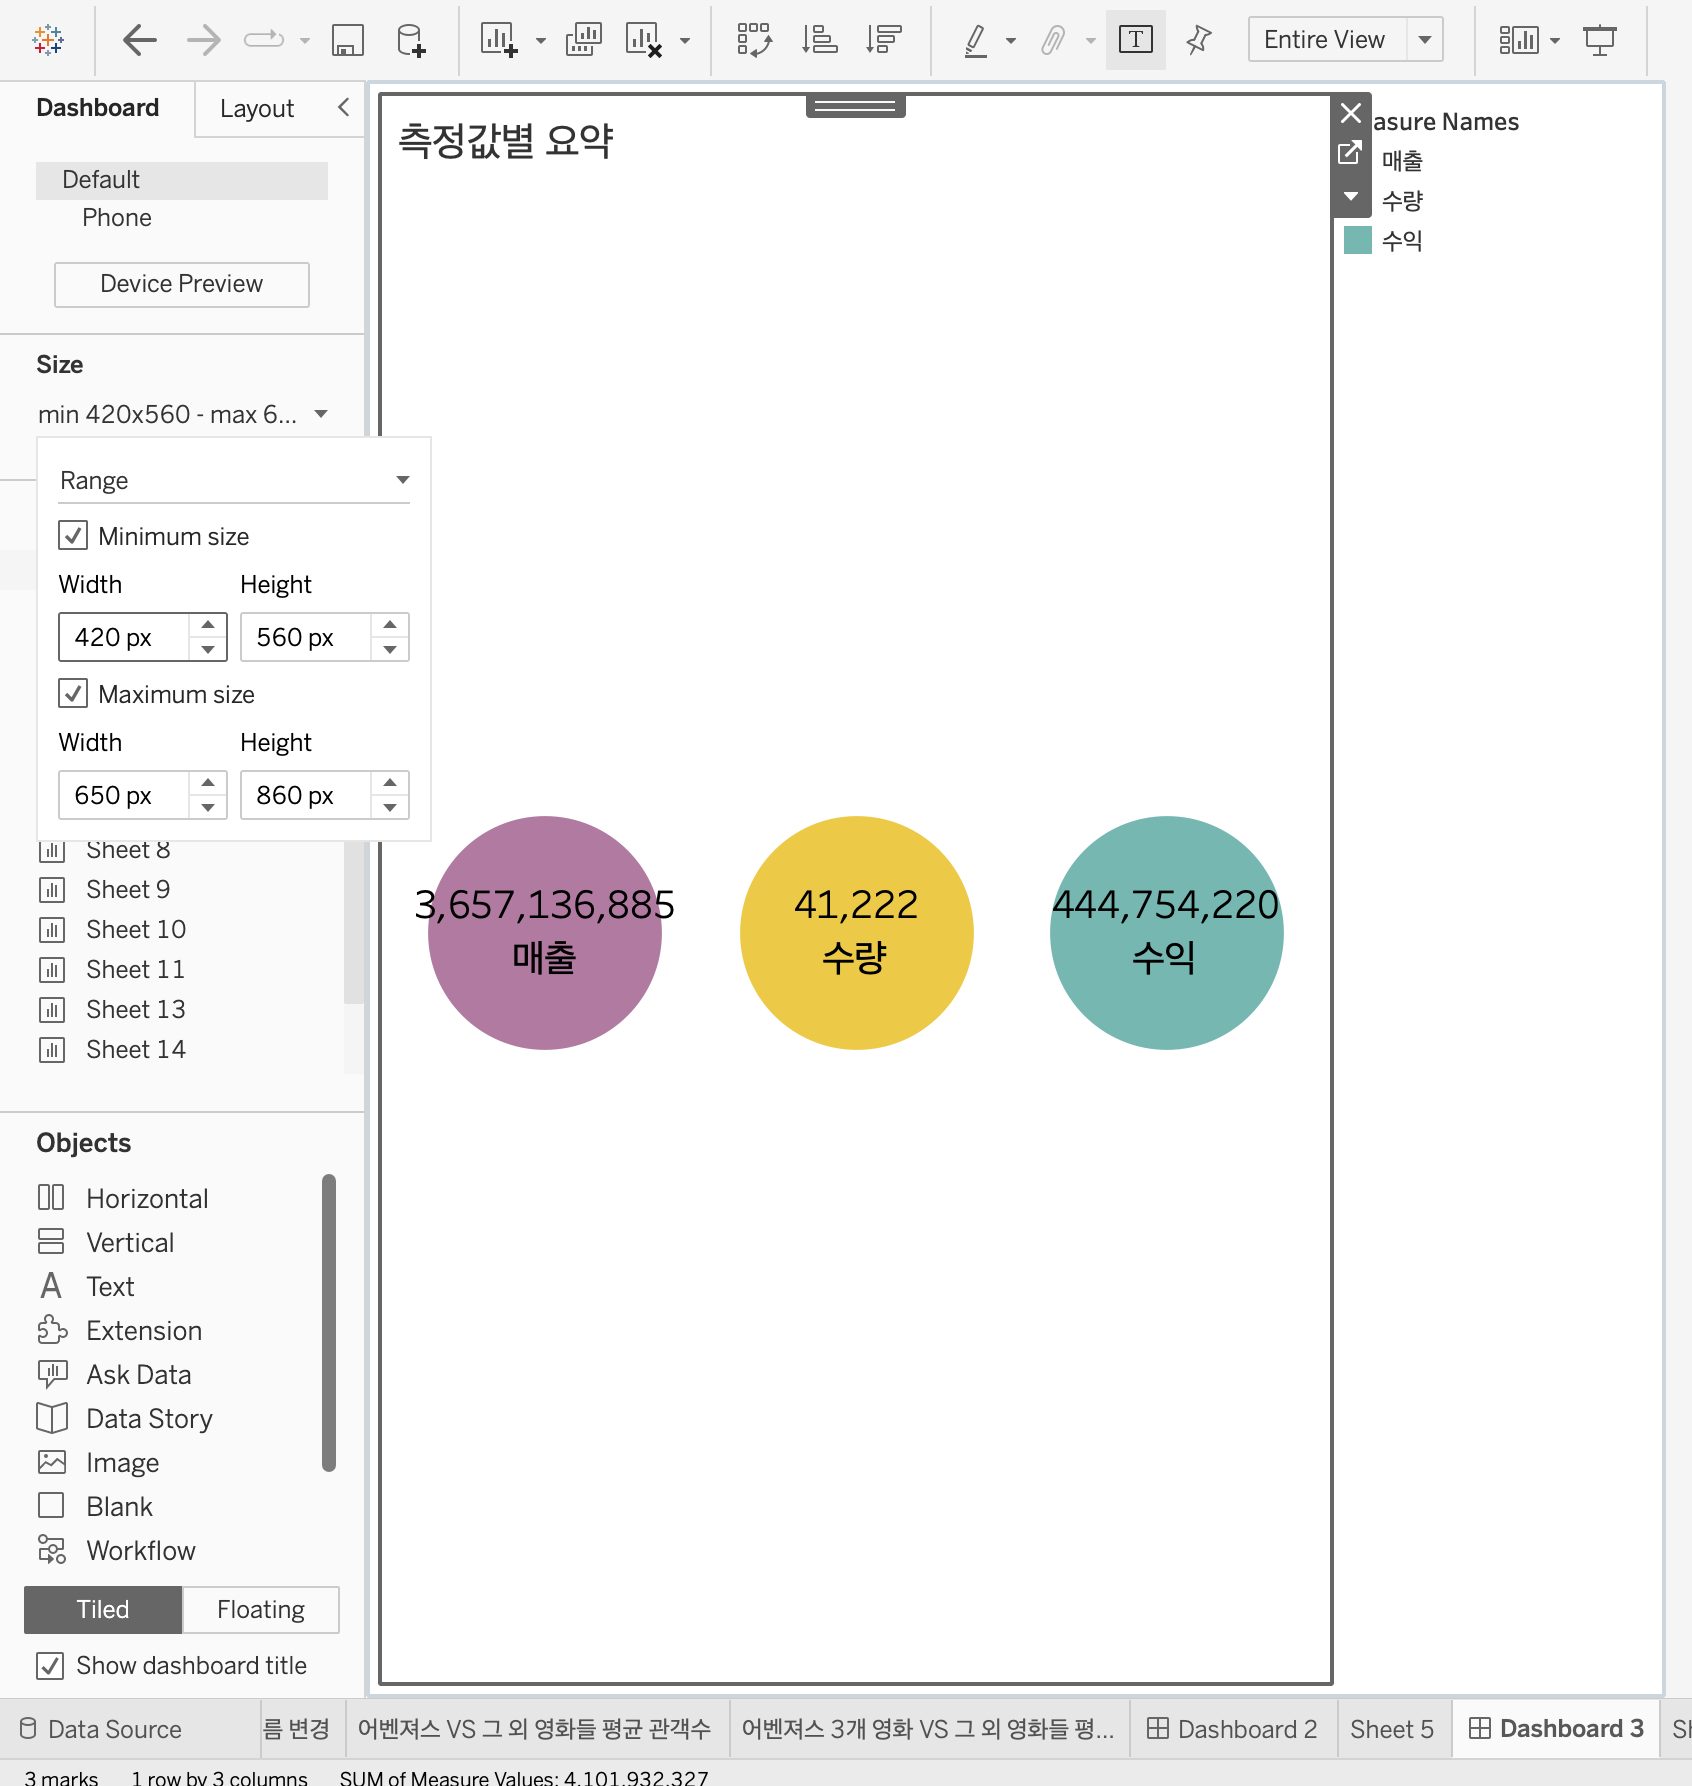Click the Highlight pen icon

[x=976, y=40]
